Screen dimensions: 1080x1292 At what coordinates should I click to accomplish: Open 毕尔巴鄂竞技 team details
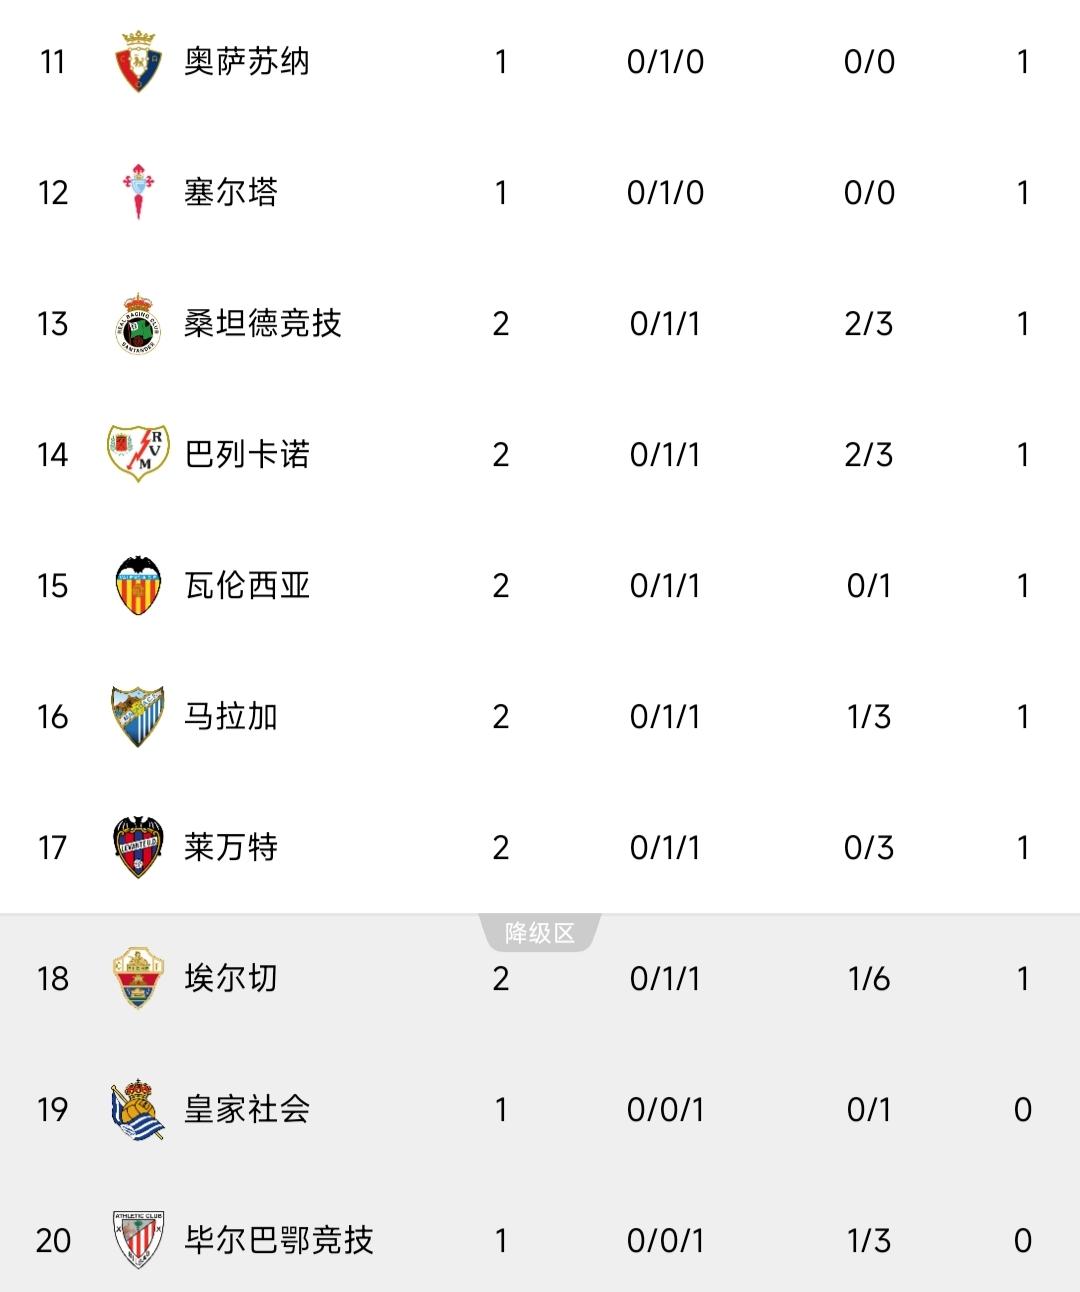279,1240
